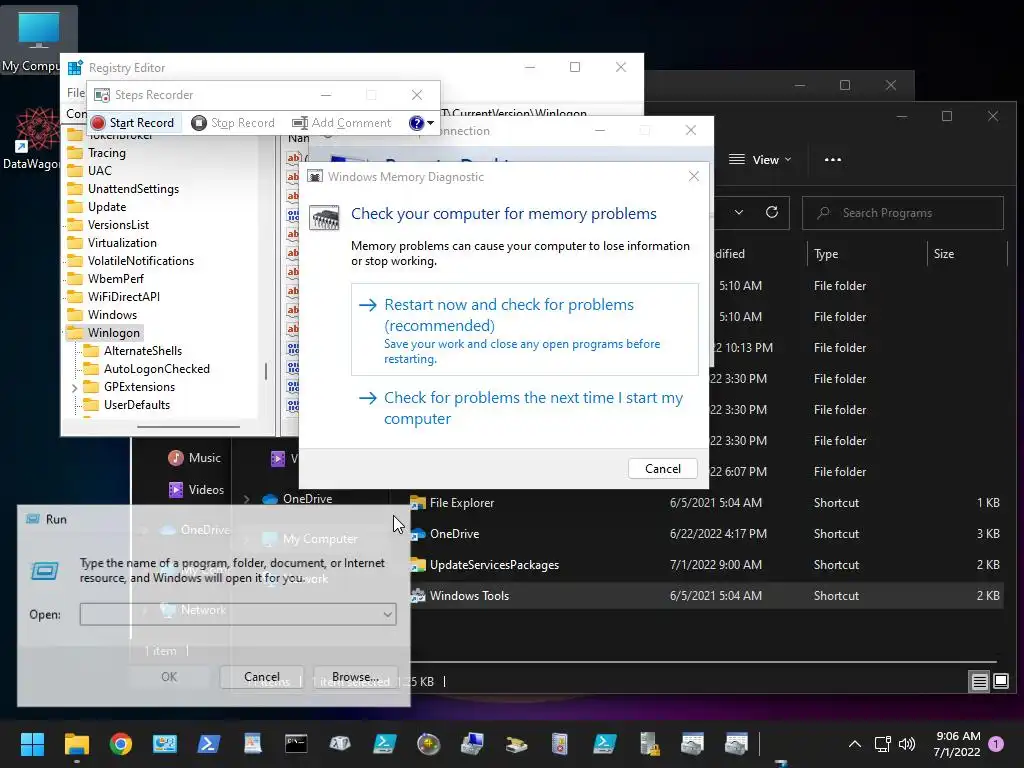Open Command Prompt from the taskbar

[296, 744]
